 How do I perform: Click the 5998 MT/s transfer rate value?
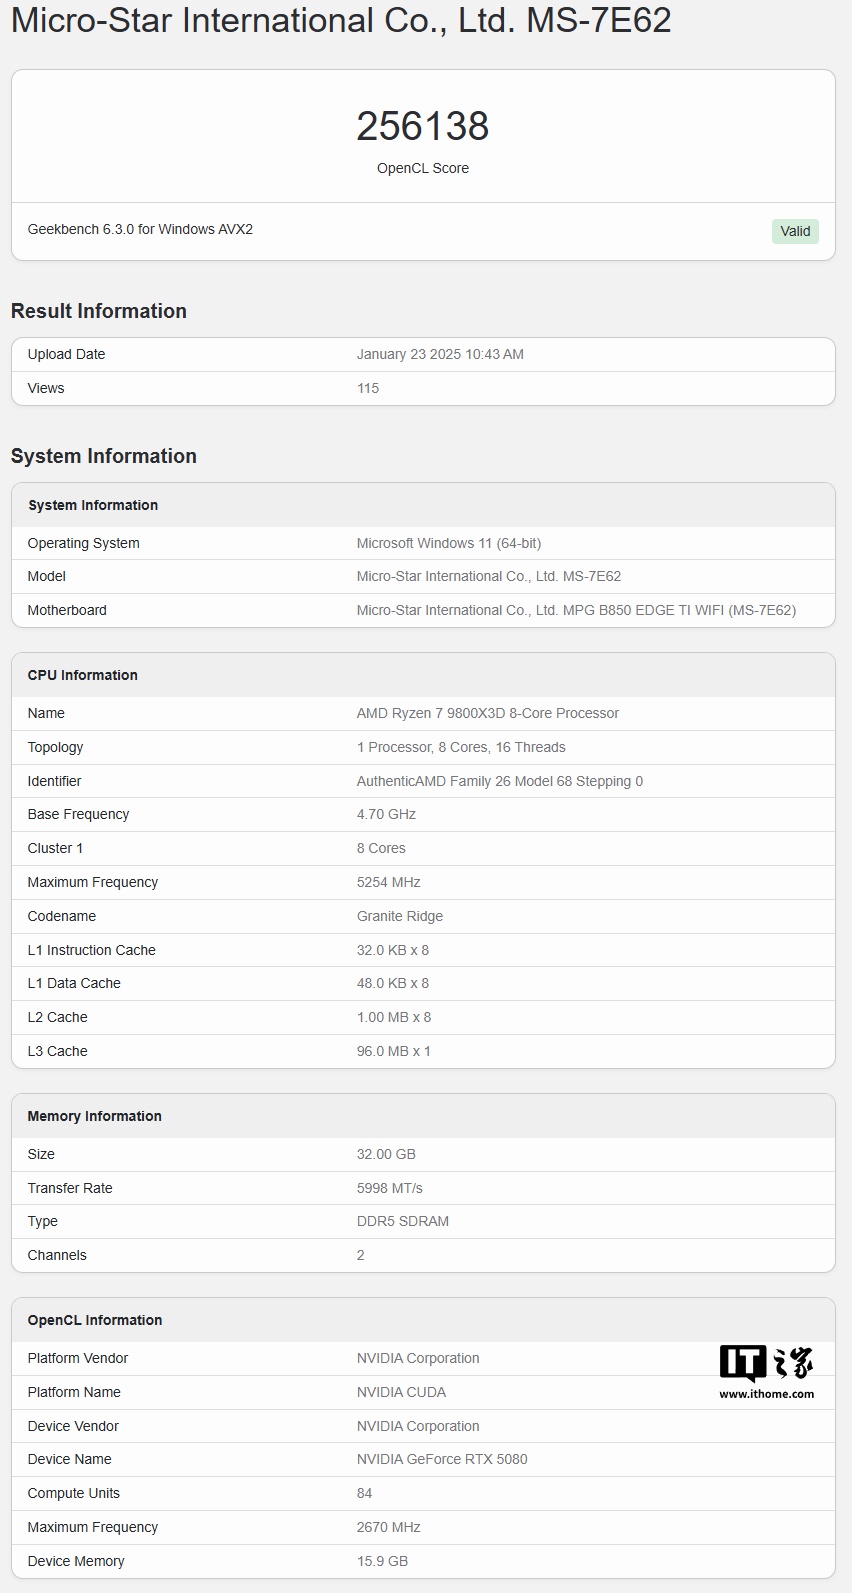pos(389,1188)
